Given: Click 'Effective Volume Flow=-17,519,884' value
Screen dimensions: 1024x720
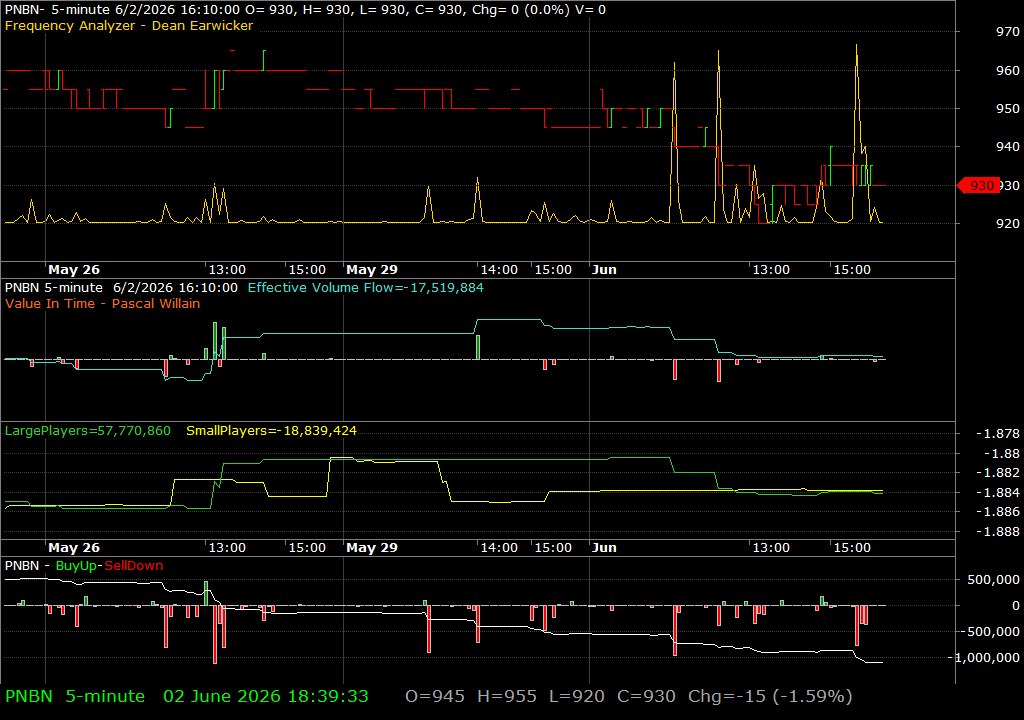Looking at the screenshot, I should point(366,287).
